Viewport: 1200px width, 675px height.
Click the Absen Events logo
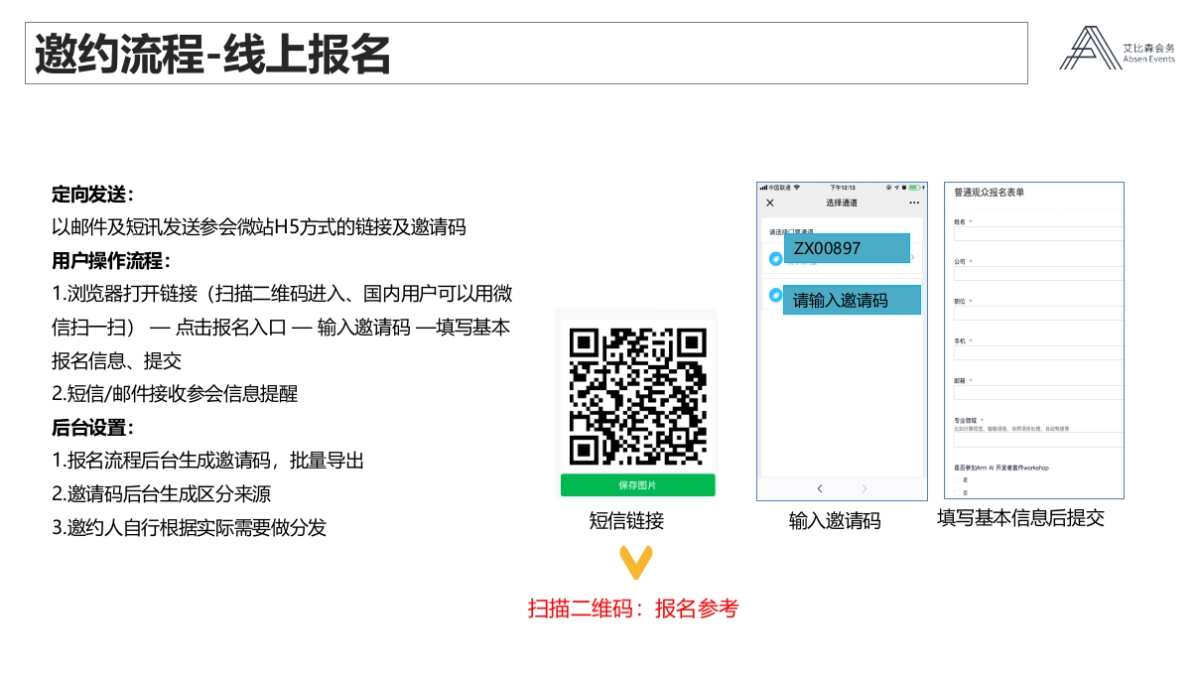[1110, 48]
